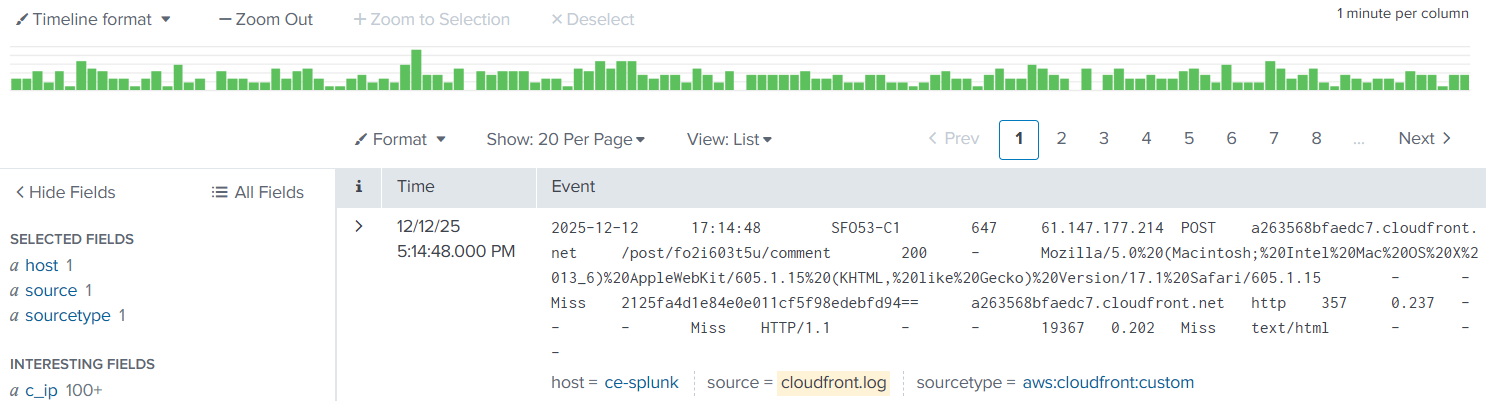Open the Format dropdown above events

pyautogui.click(x=400, y=139)
